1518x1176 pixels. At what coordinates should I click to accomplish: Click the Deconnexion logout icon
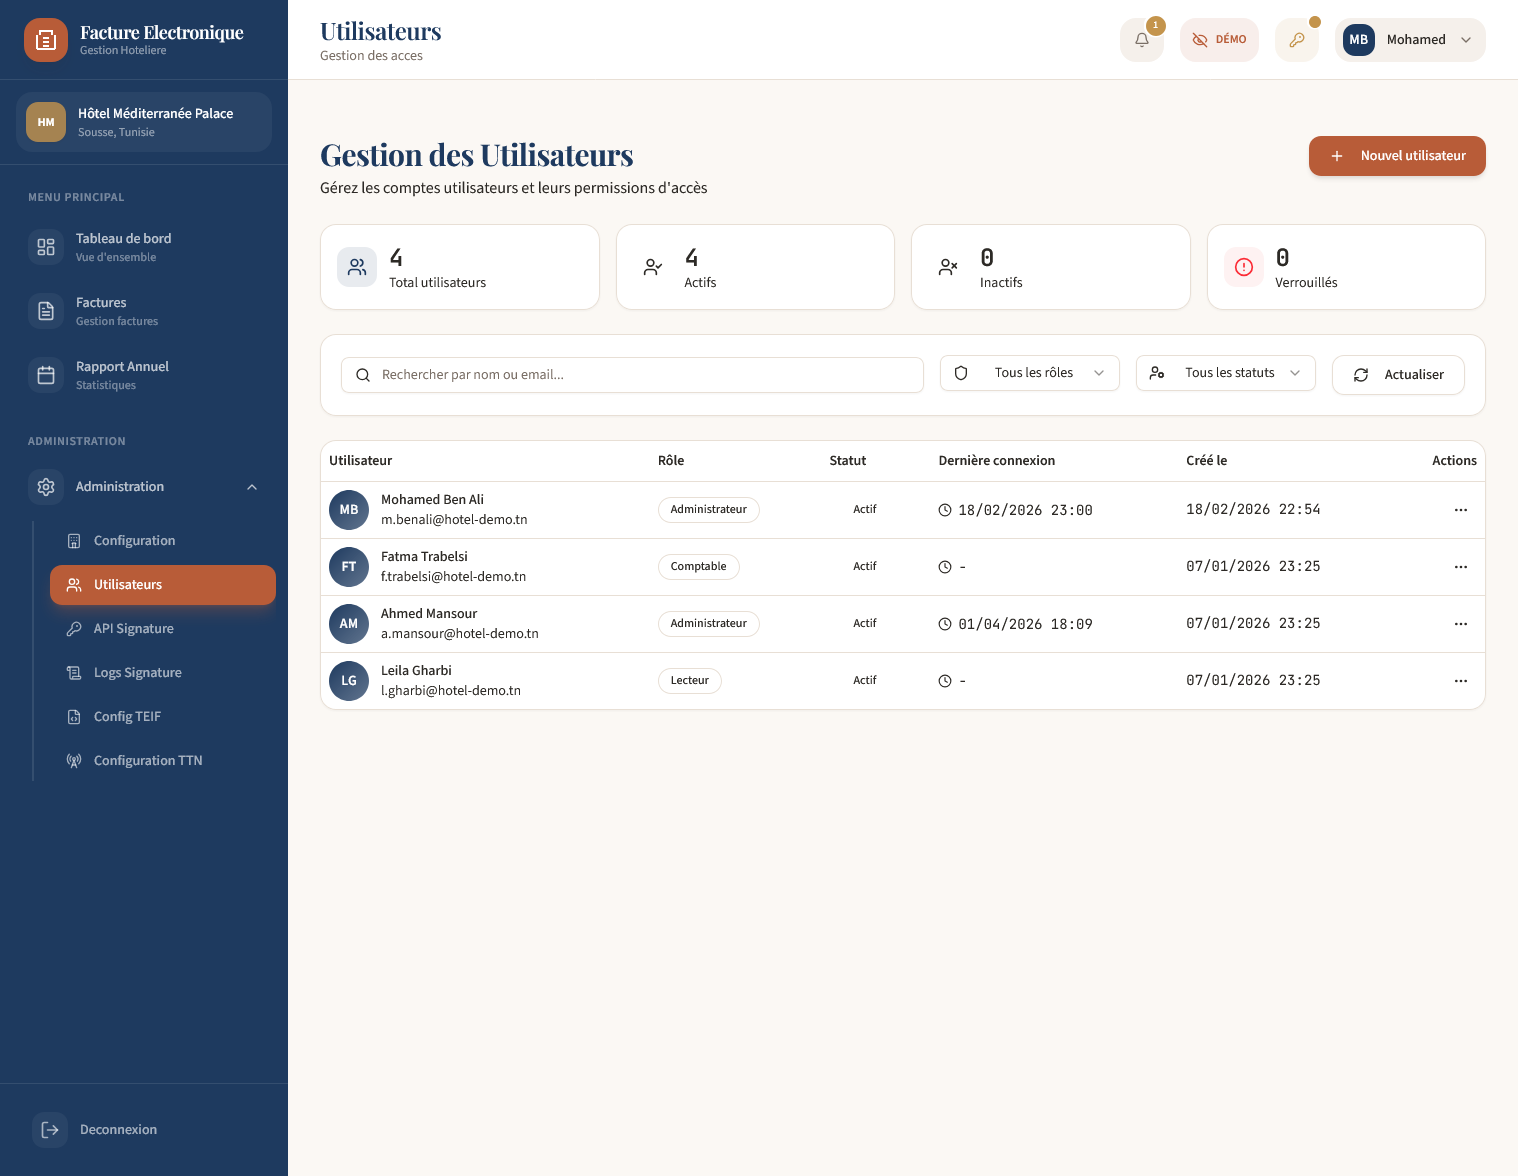coord(50,1130)
